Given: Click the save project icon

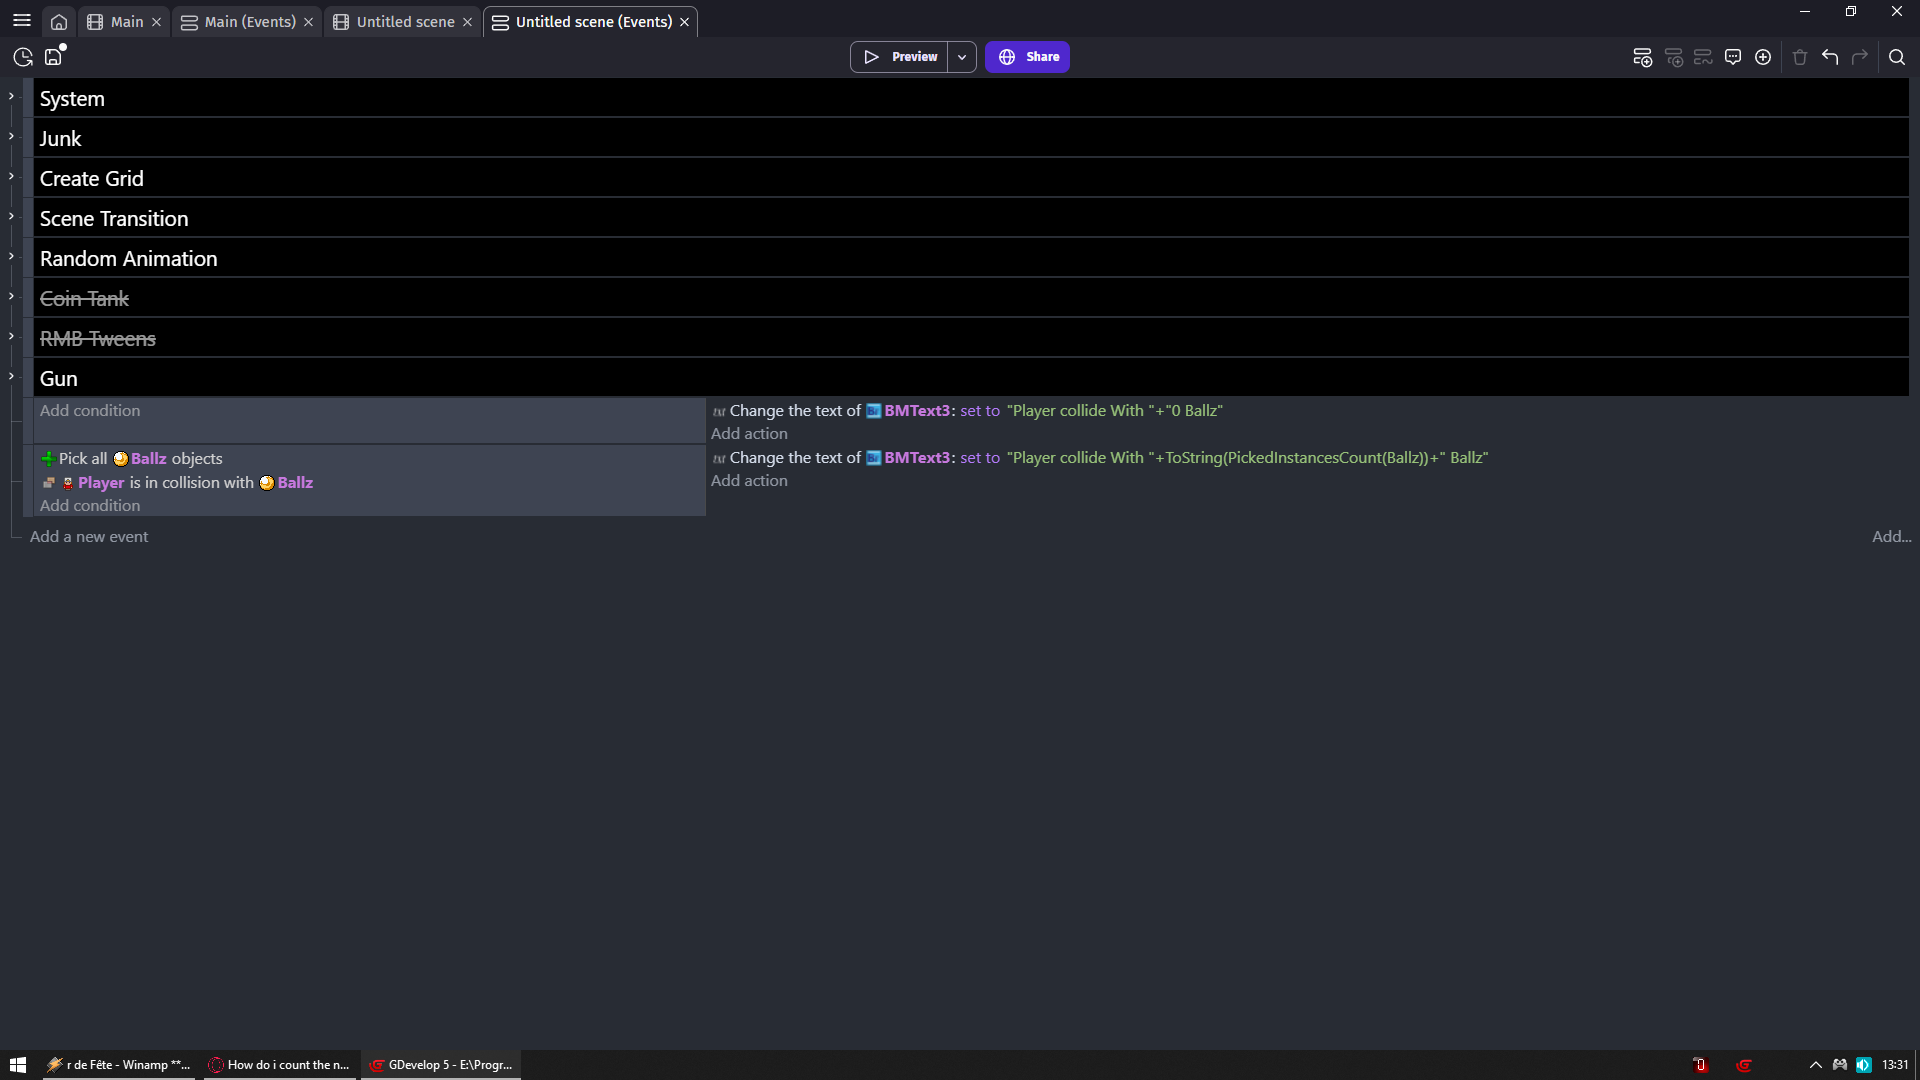Looking at the screenshot, I should pyautogui.click(x=54, y=57).
